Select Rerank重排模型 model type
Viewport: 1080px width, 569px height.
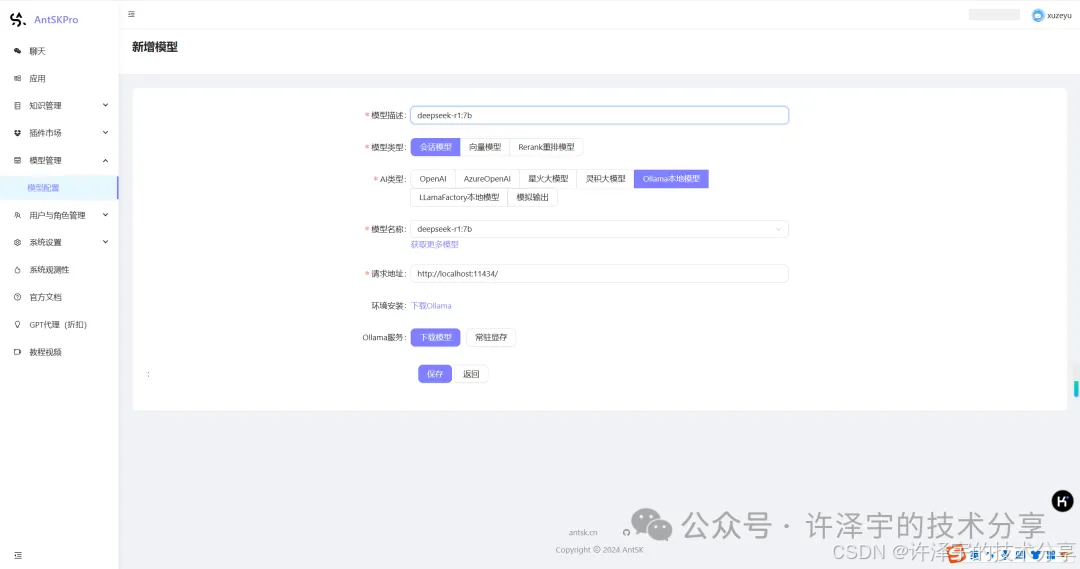(546, 147)
